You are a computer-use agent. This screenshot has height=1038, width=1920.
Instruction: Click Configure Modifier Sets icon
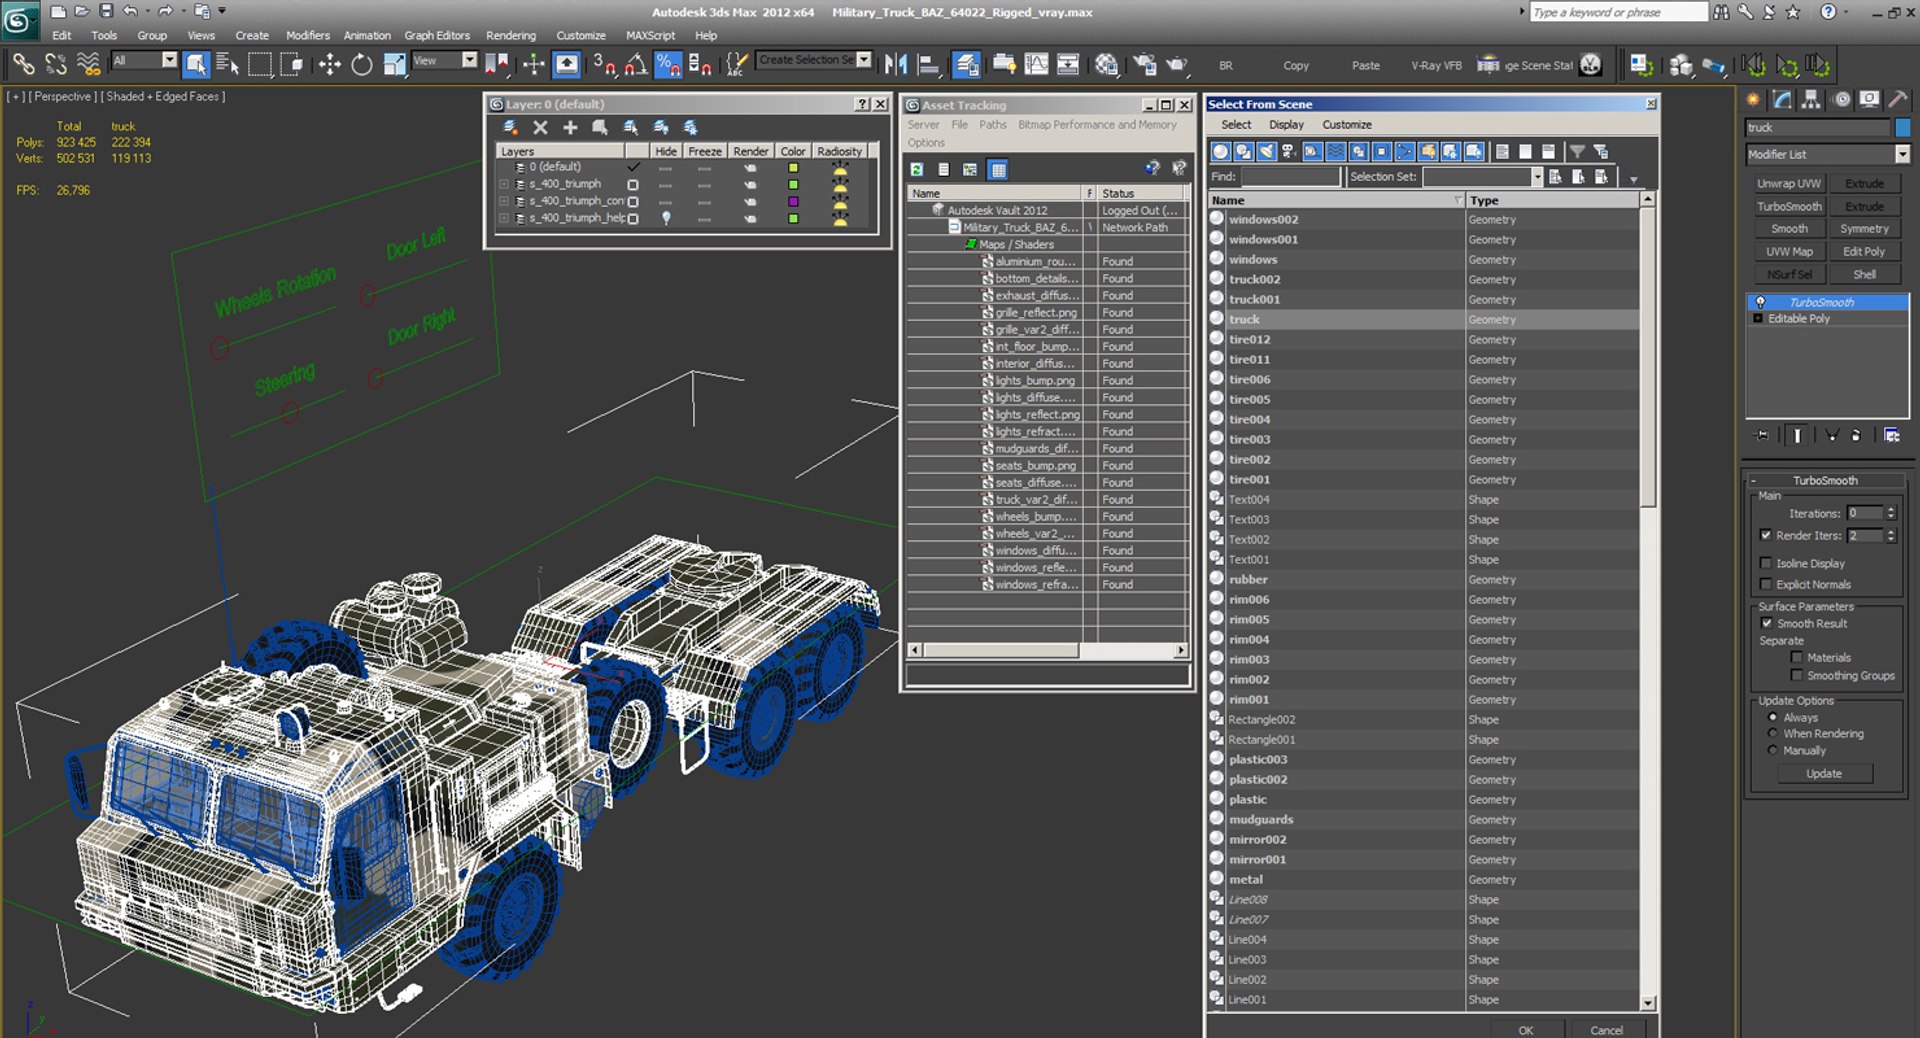1892,435
